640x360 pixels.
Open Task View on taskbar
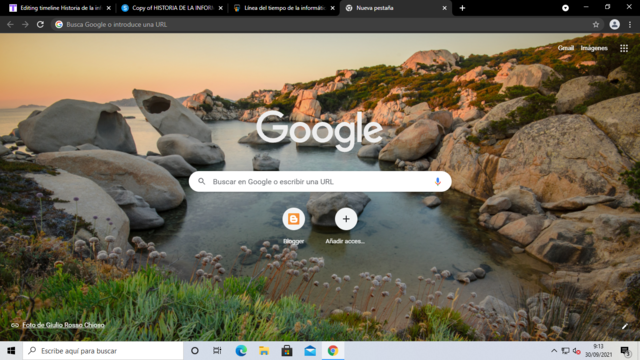(x=217, y=351)
